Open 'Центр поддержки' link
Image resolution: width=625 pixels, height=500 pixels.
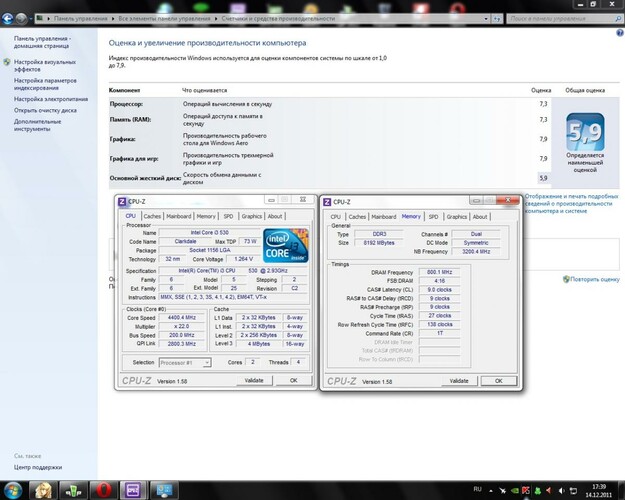pyautogui.click(x=38, y=467)
